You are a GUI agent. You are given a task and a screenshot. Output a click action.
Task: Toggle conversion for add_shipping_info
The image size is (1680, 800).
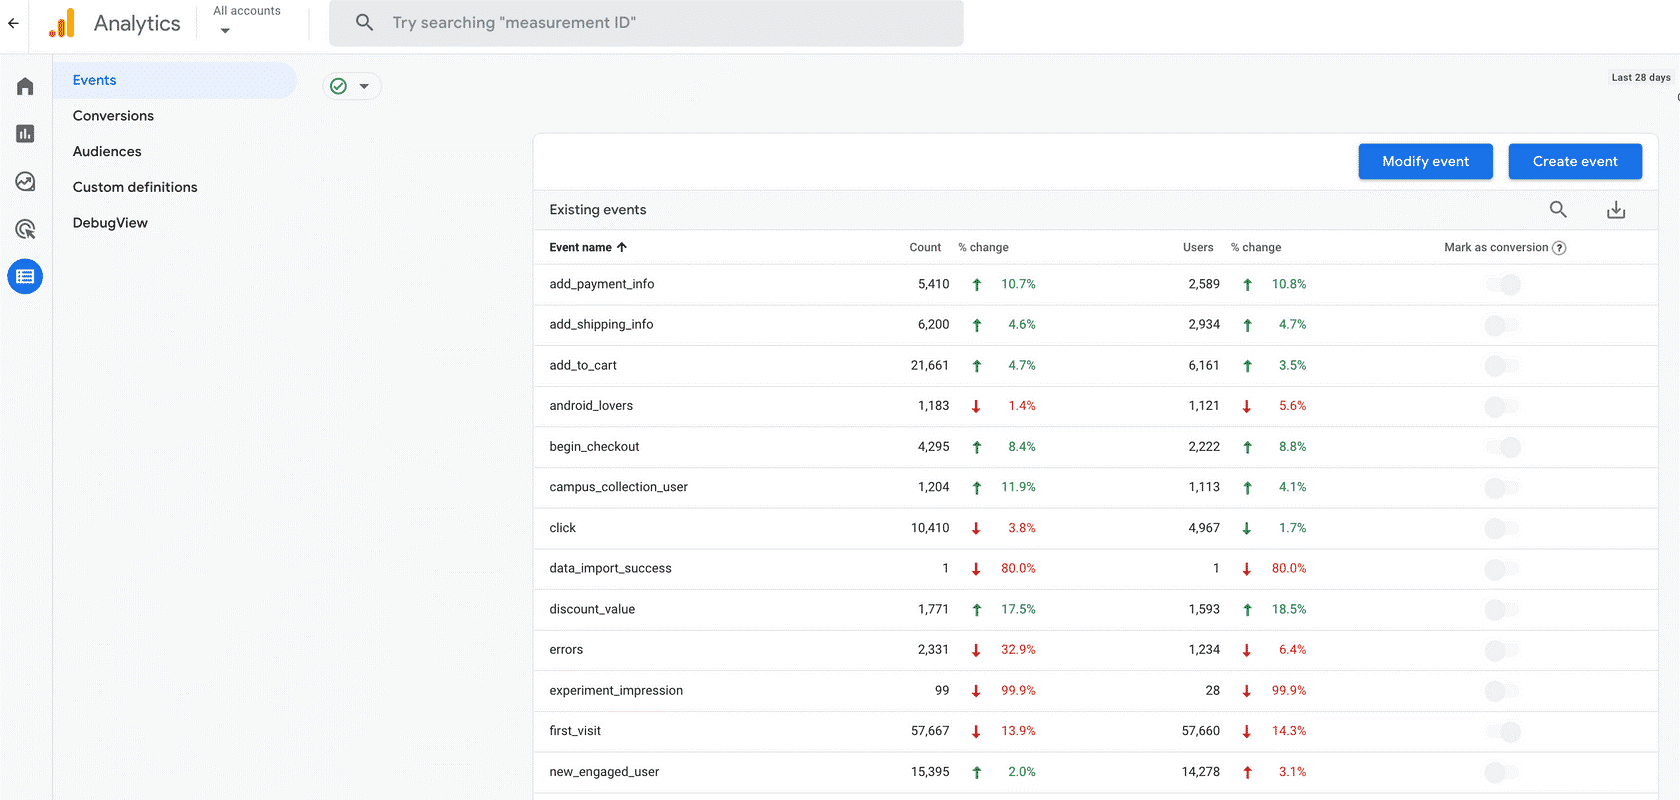[1502, 325]
